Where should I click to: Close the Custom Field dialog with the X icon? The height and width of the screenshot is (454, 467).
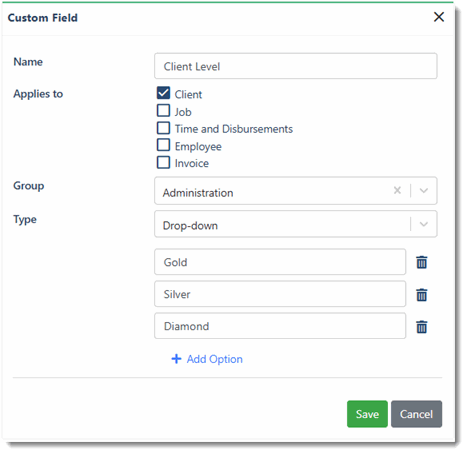tap(439, 17)
